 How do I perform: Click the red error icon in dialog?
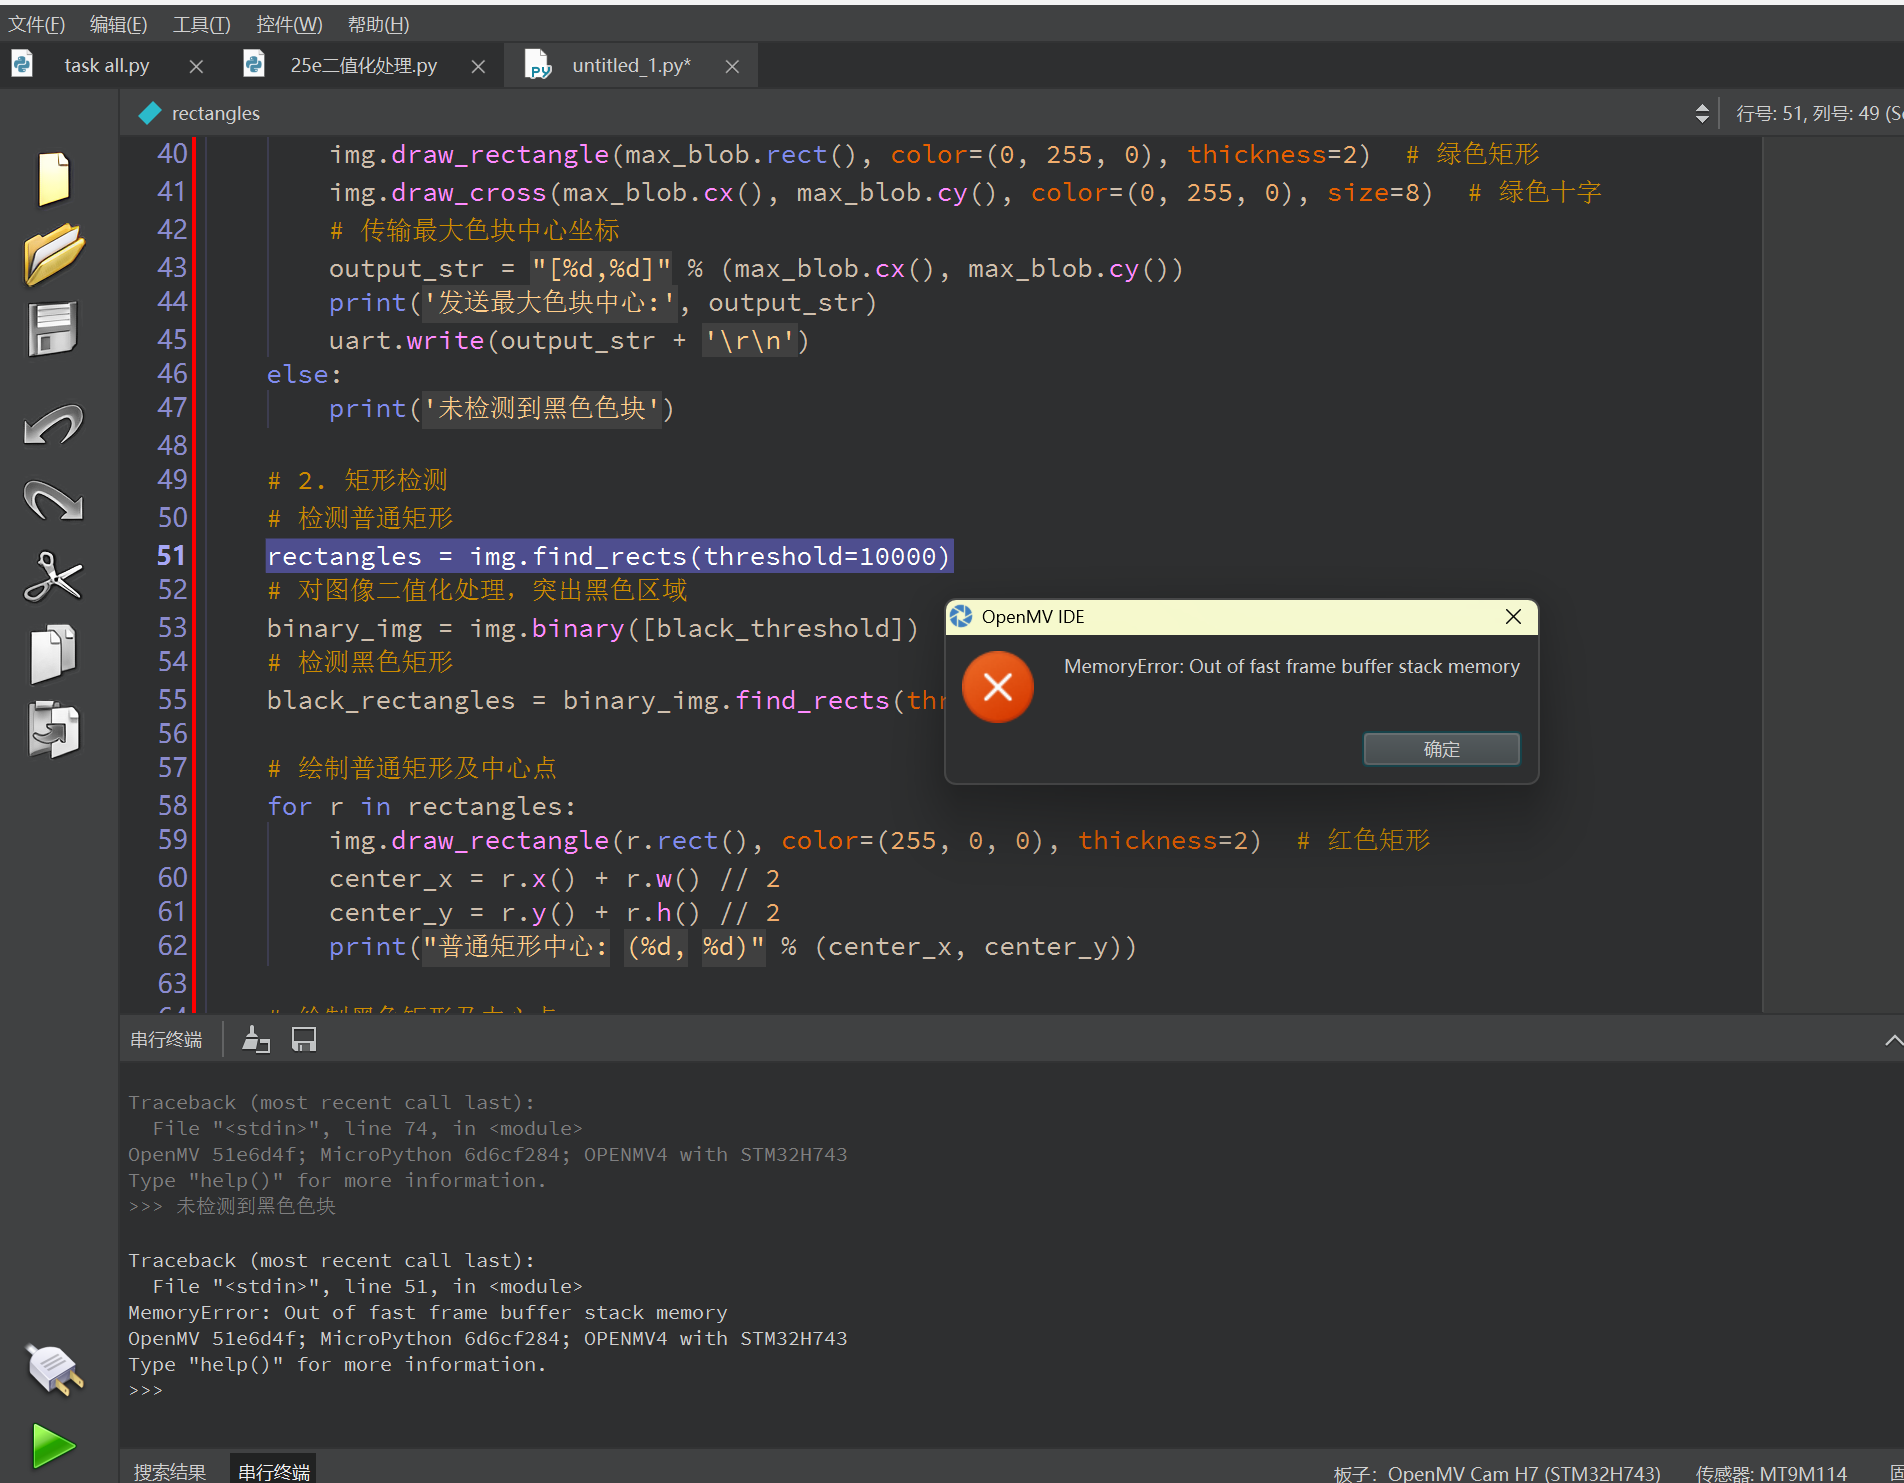tap(997, 687)
